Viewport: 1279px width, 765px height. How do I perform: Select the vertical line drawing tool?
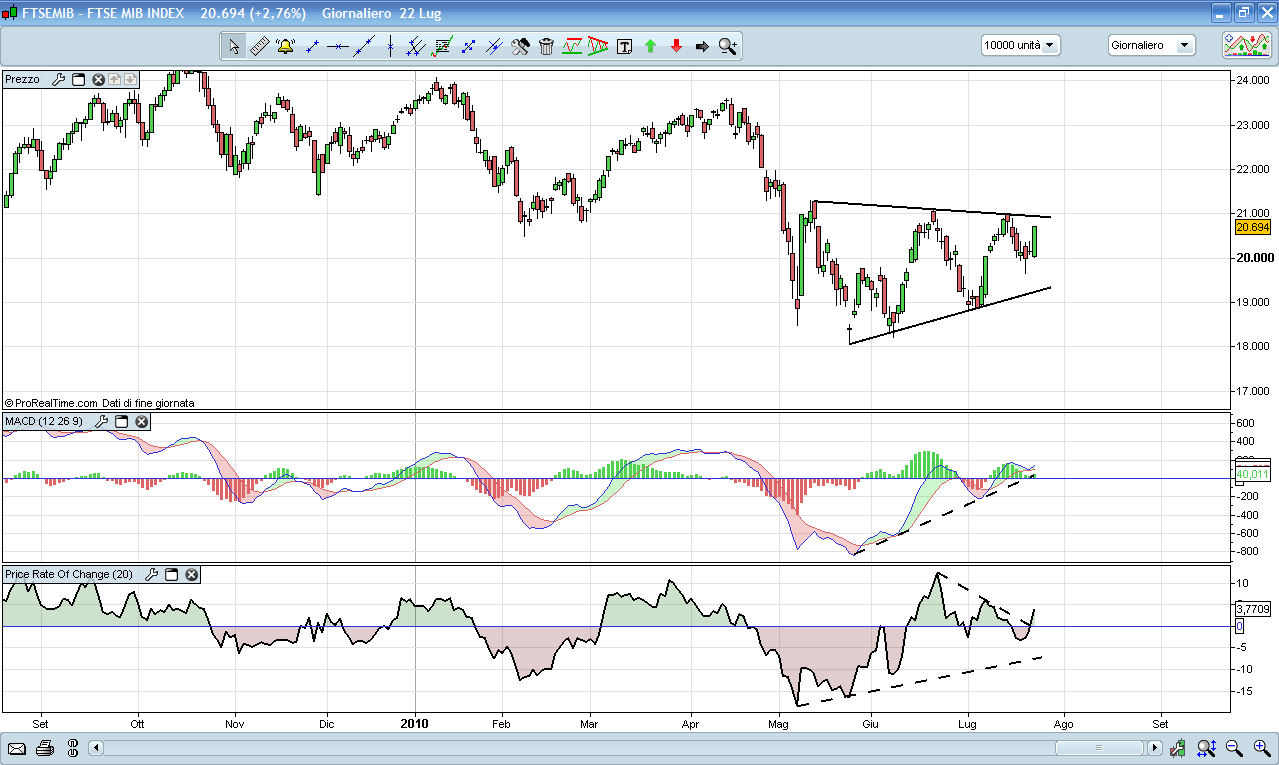click(x=390, y=46)
